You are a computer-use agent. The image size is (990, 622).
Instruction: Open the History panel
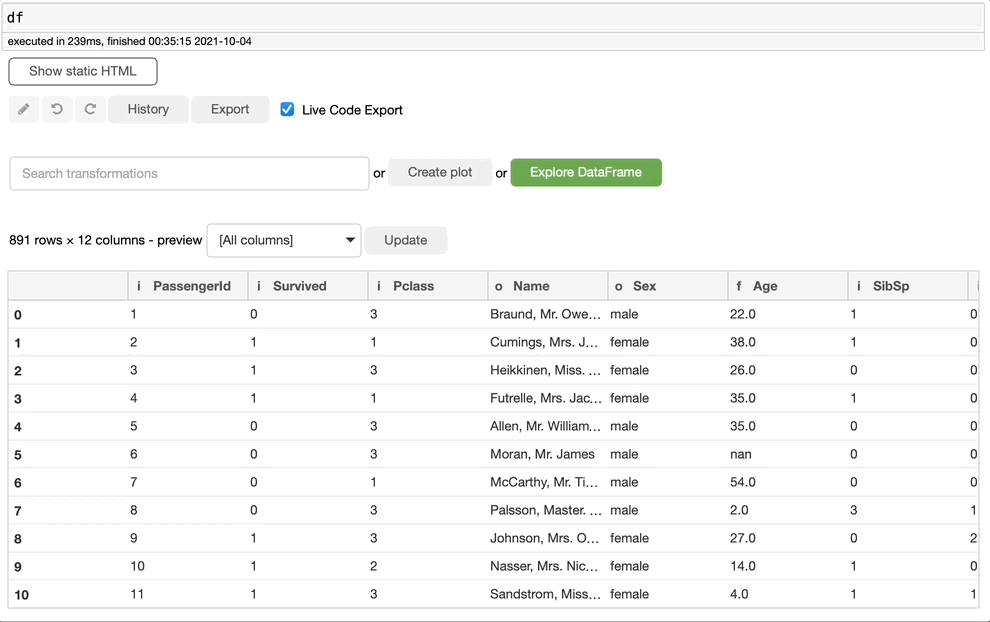coord(148,109)
